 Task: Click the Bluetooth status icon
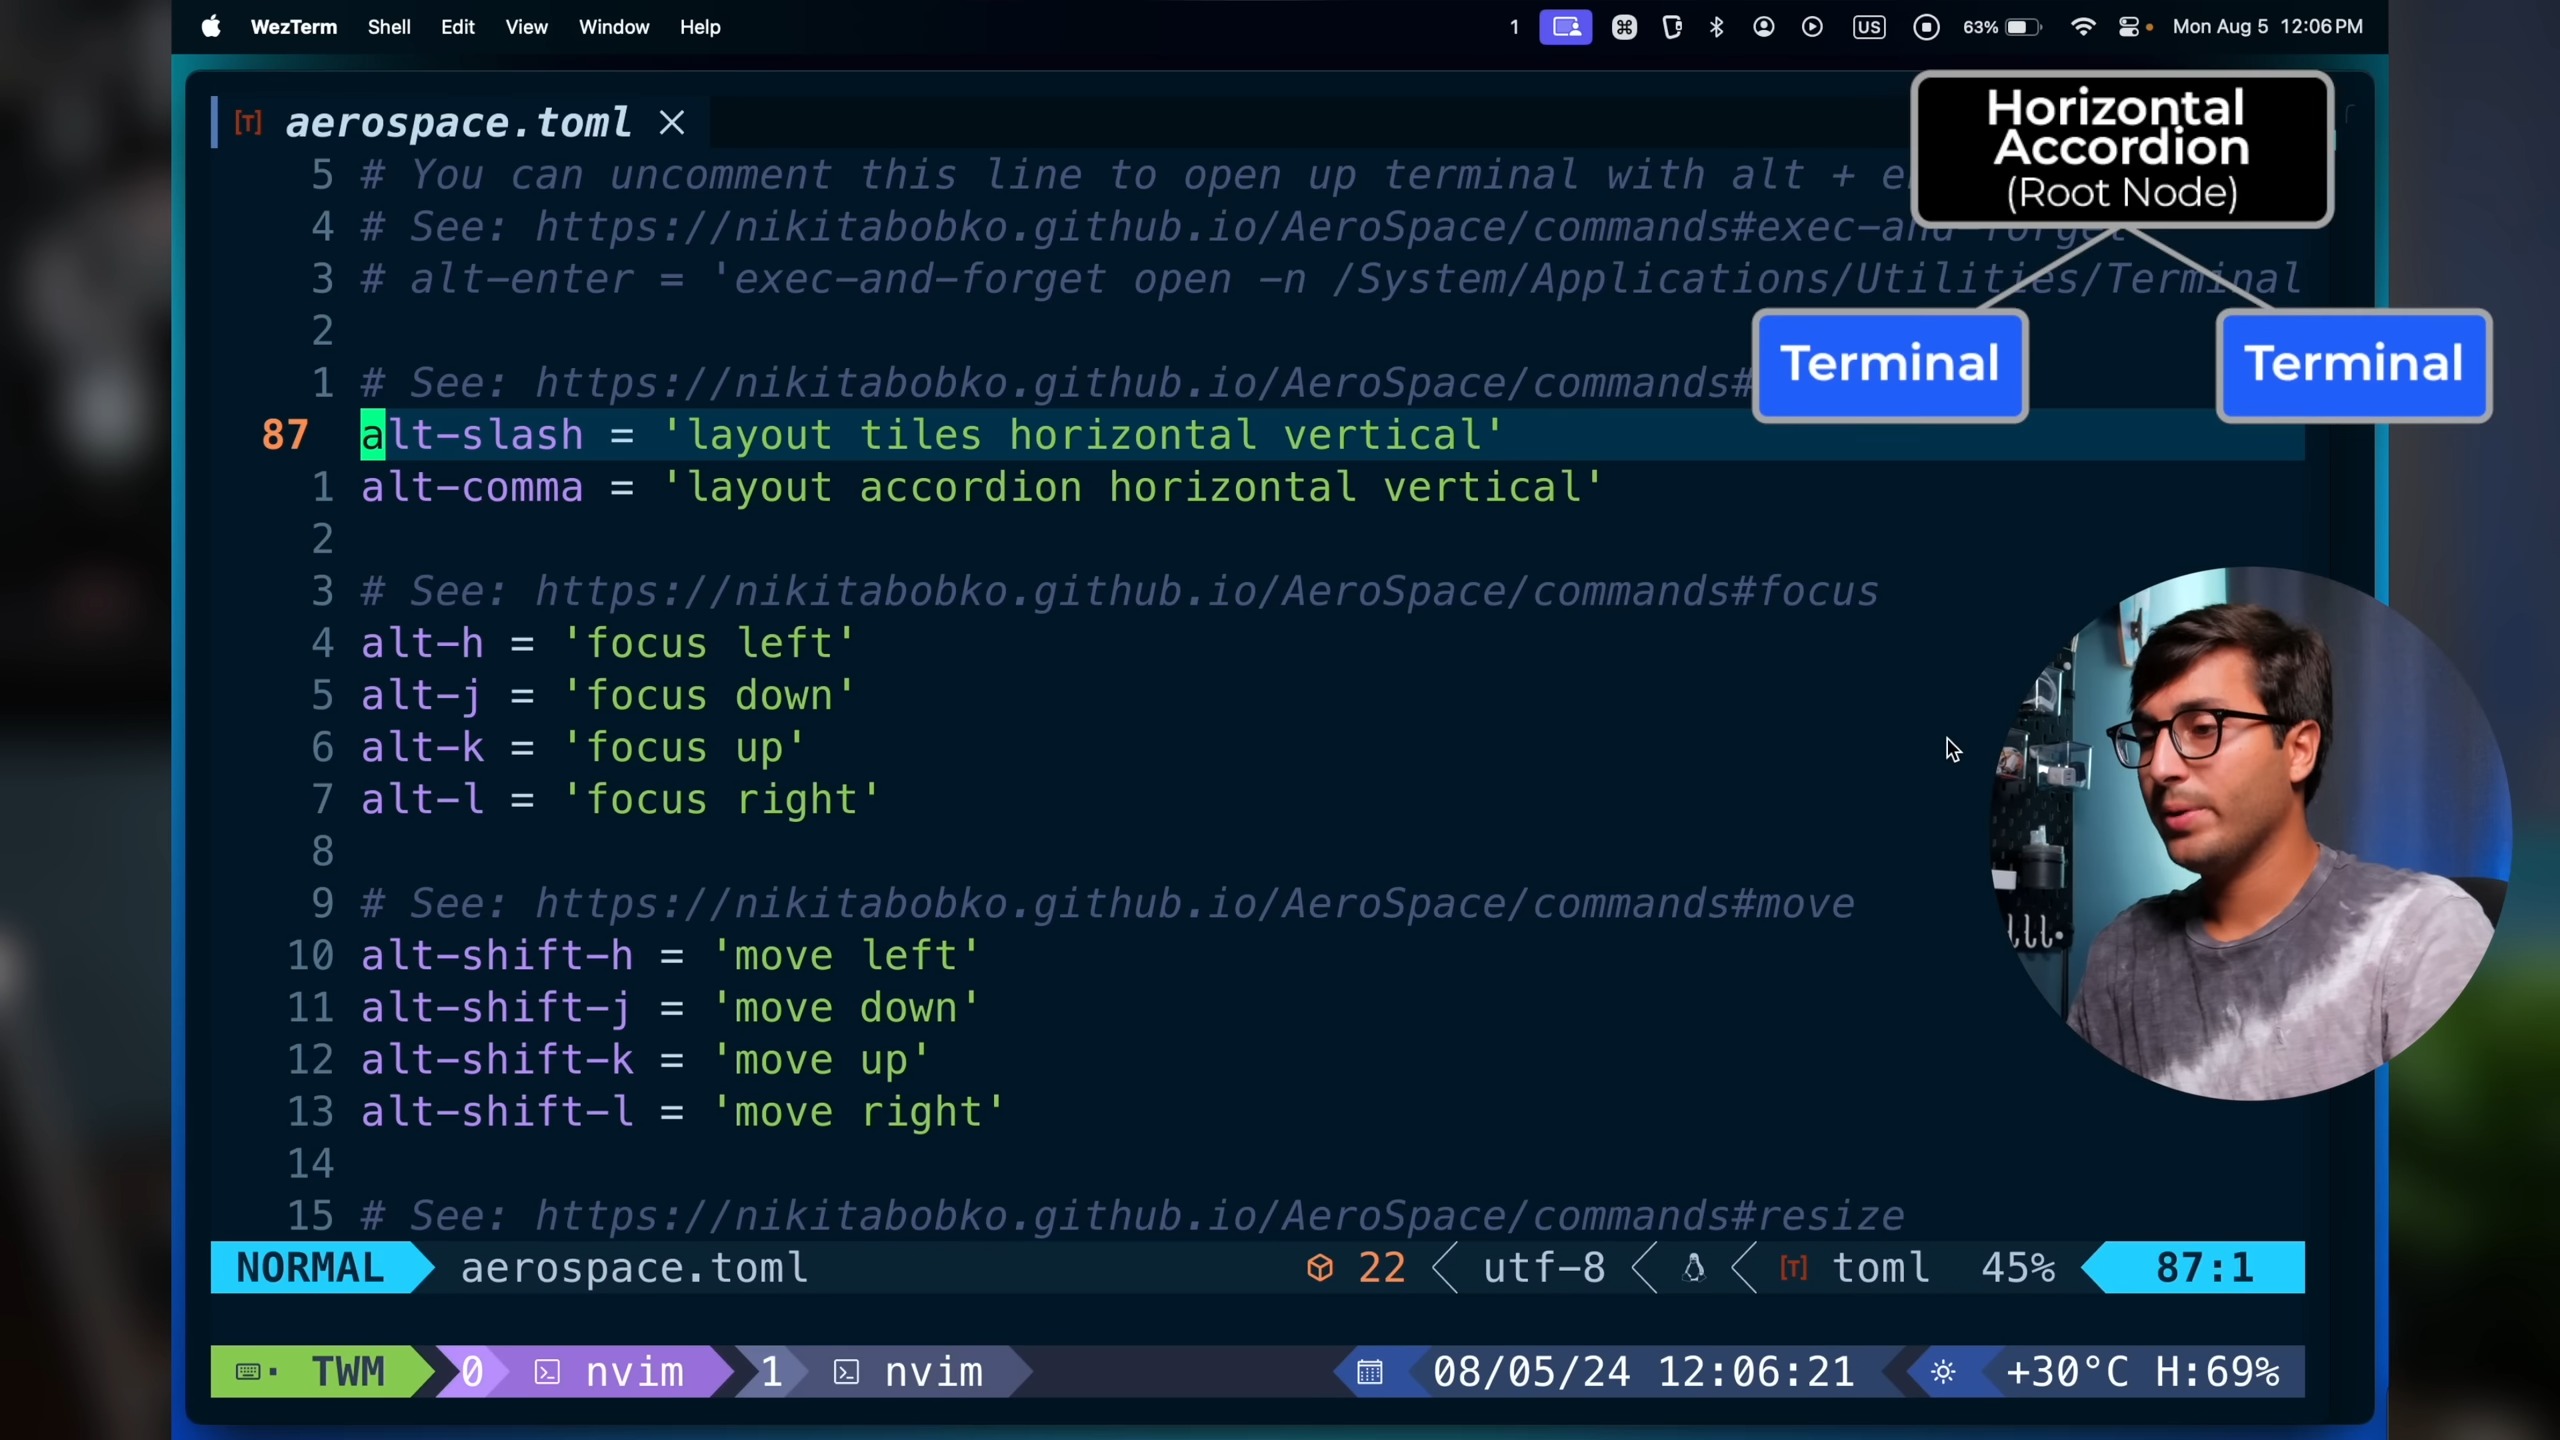tap(1716, 27)
